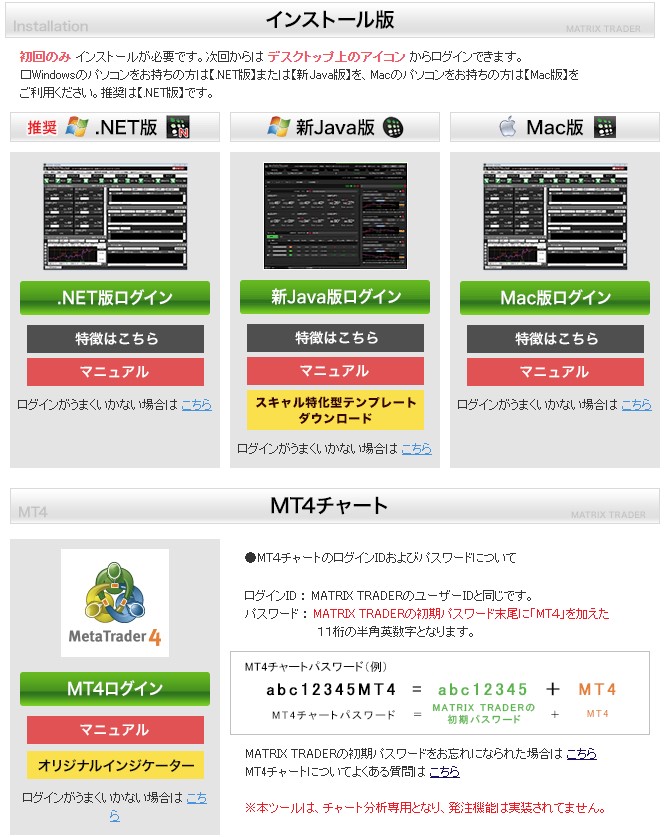Follow こちら login-help link under 新Java版
This screenshot has width=664, height=837.
416,449
